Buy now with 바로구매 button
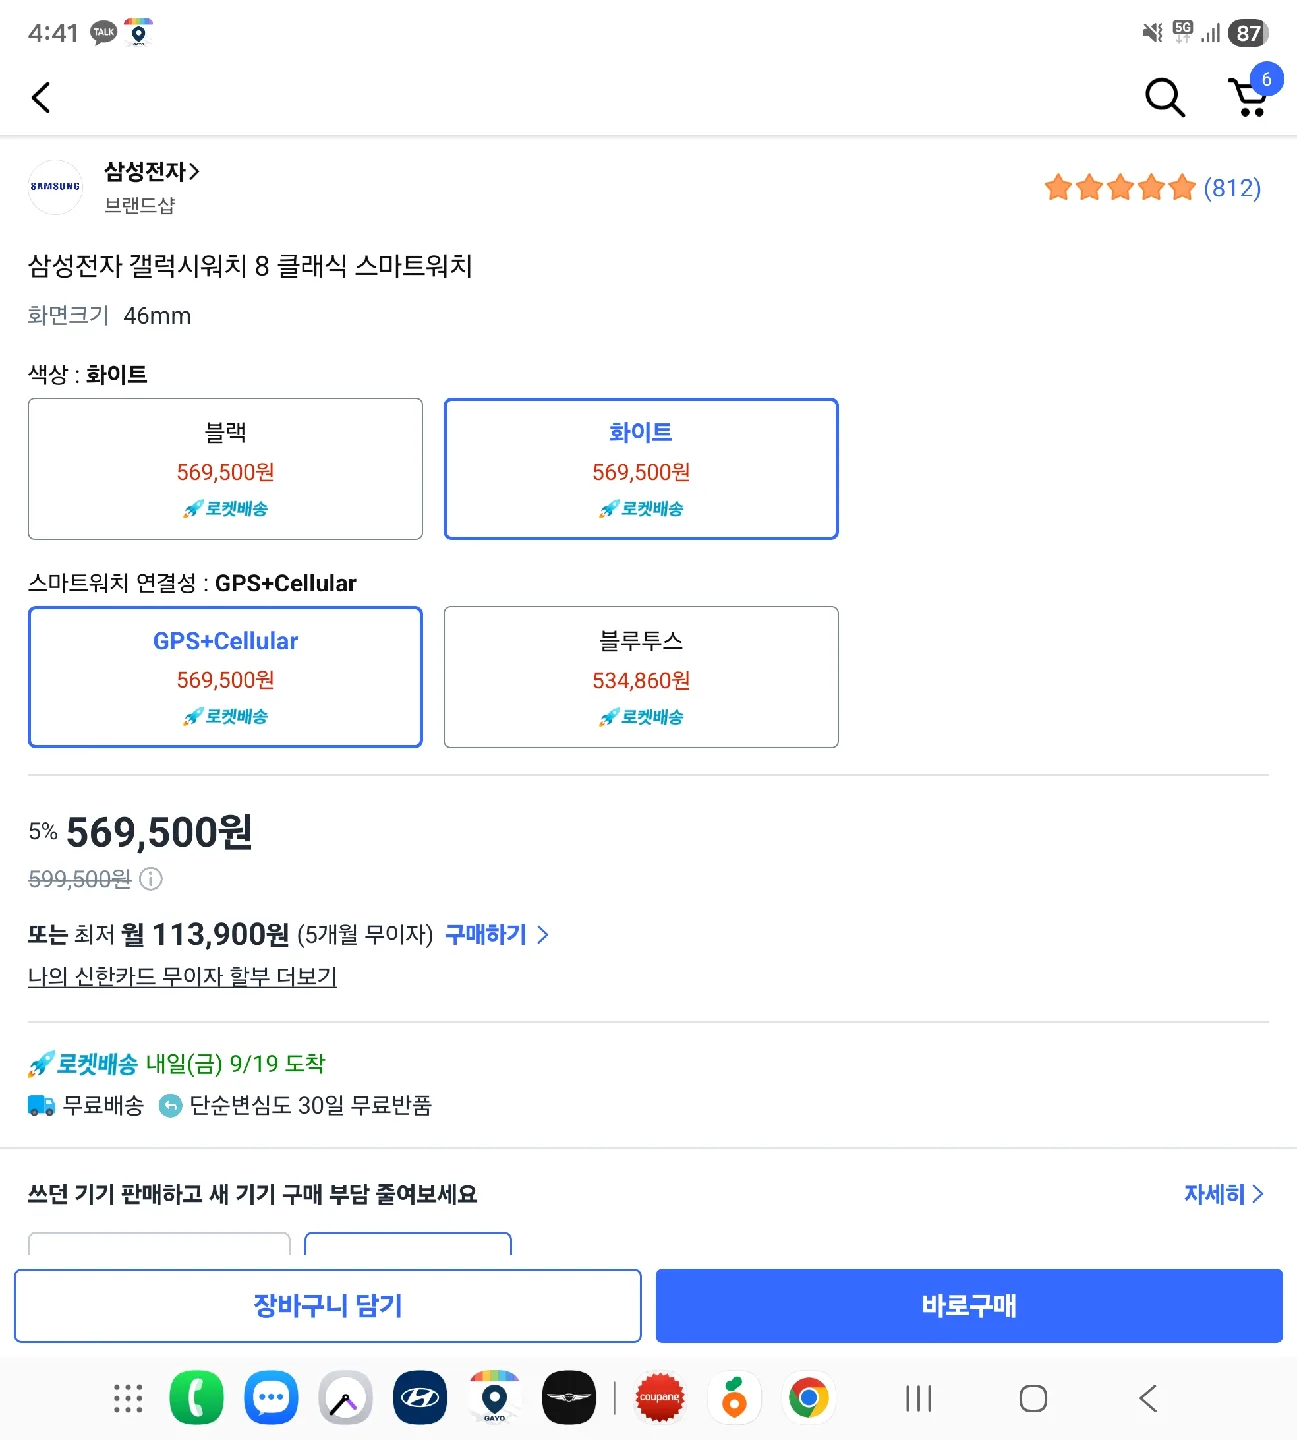Screen dimensions: 1297x1440 [969, 1306]
